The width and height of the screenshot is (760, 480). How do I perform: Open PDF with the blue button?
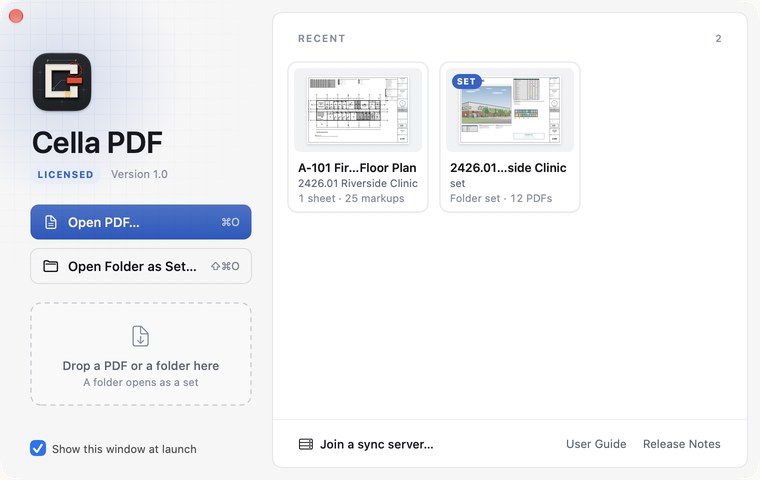pos(141,222)
